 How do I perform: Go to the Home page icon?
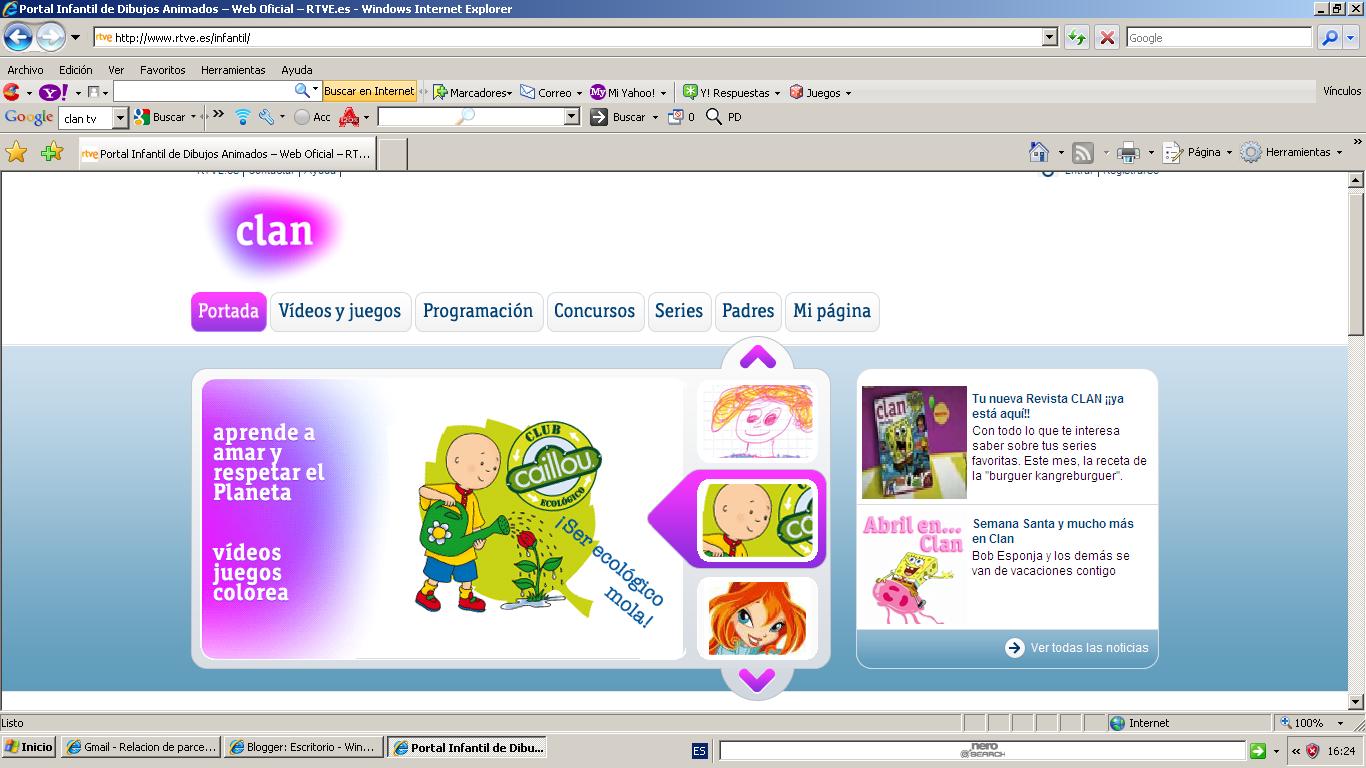[x=1039, y=152]
